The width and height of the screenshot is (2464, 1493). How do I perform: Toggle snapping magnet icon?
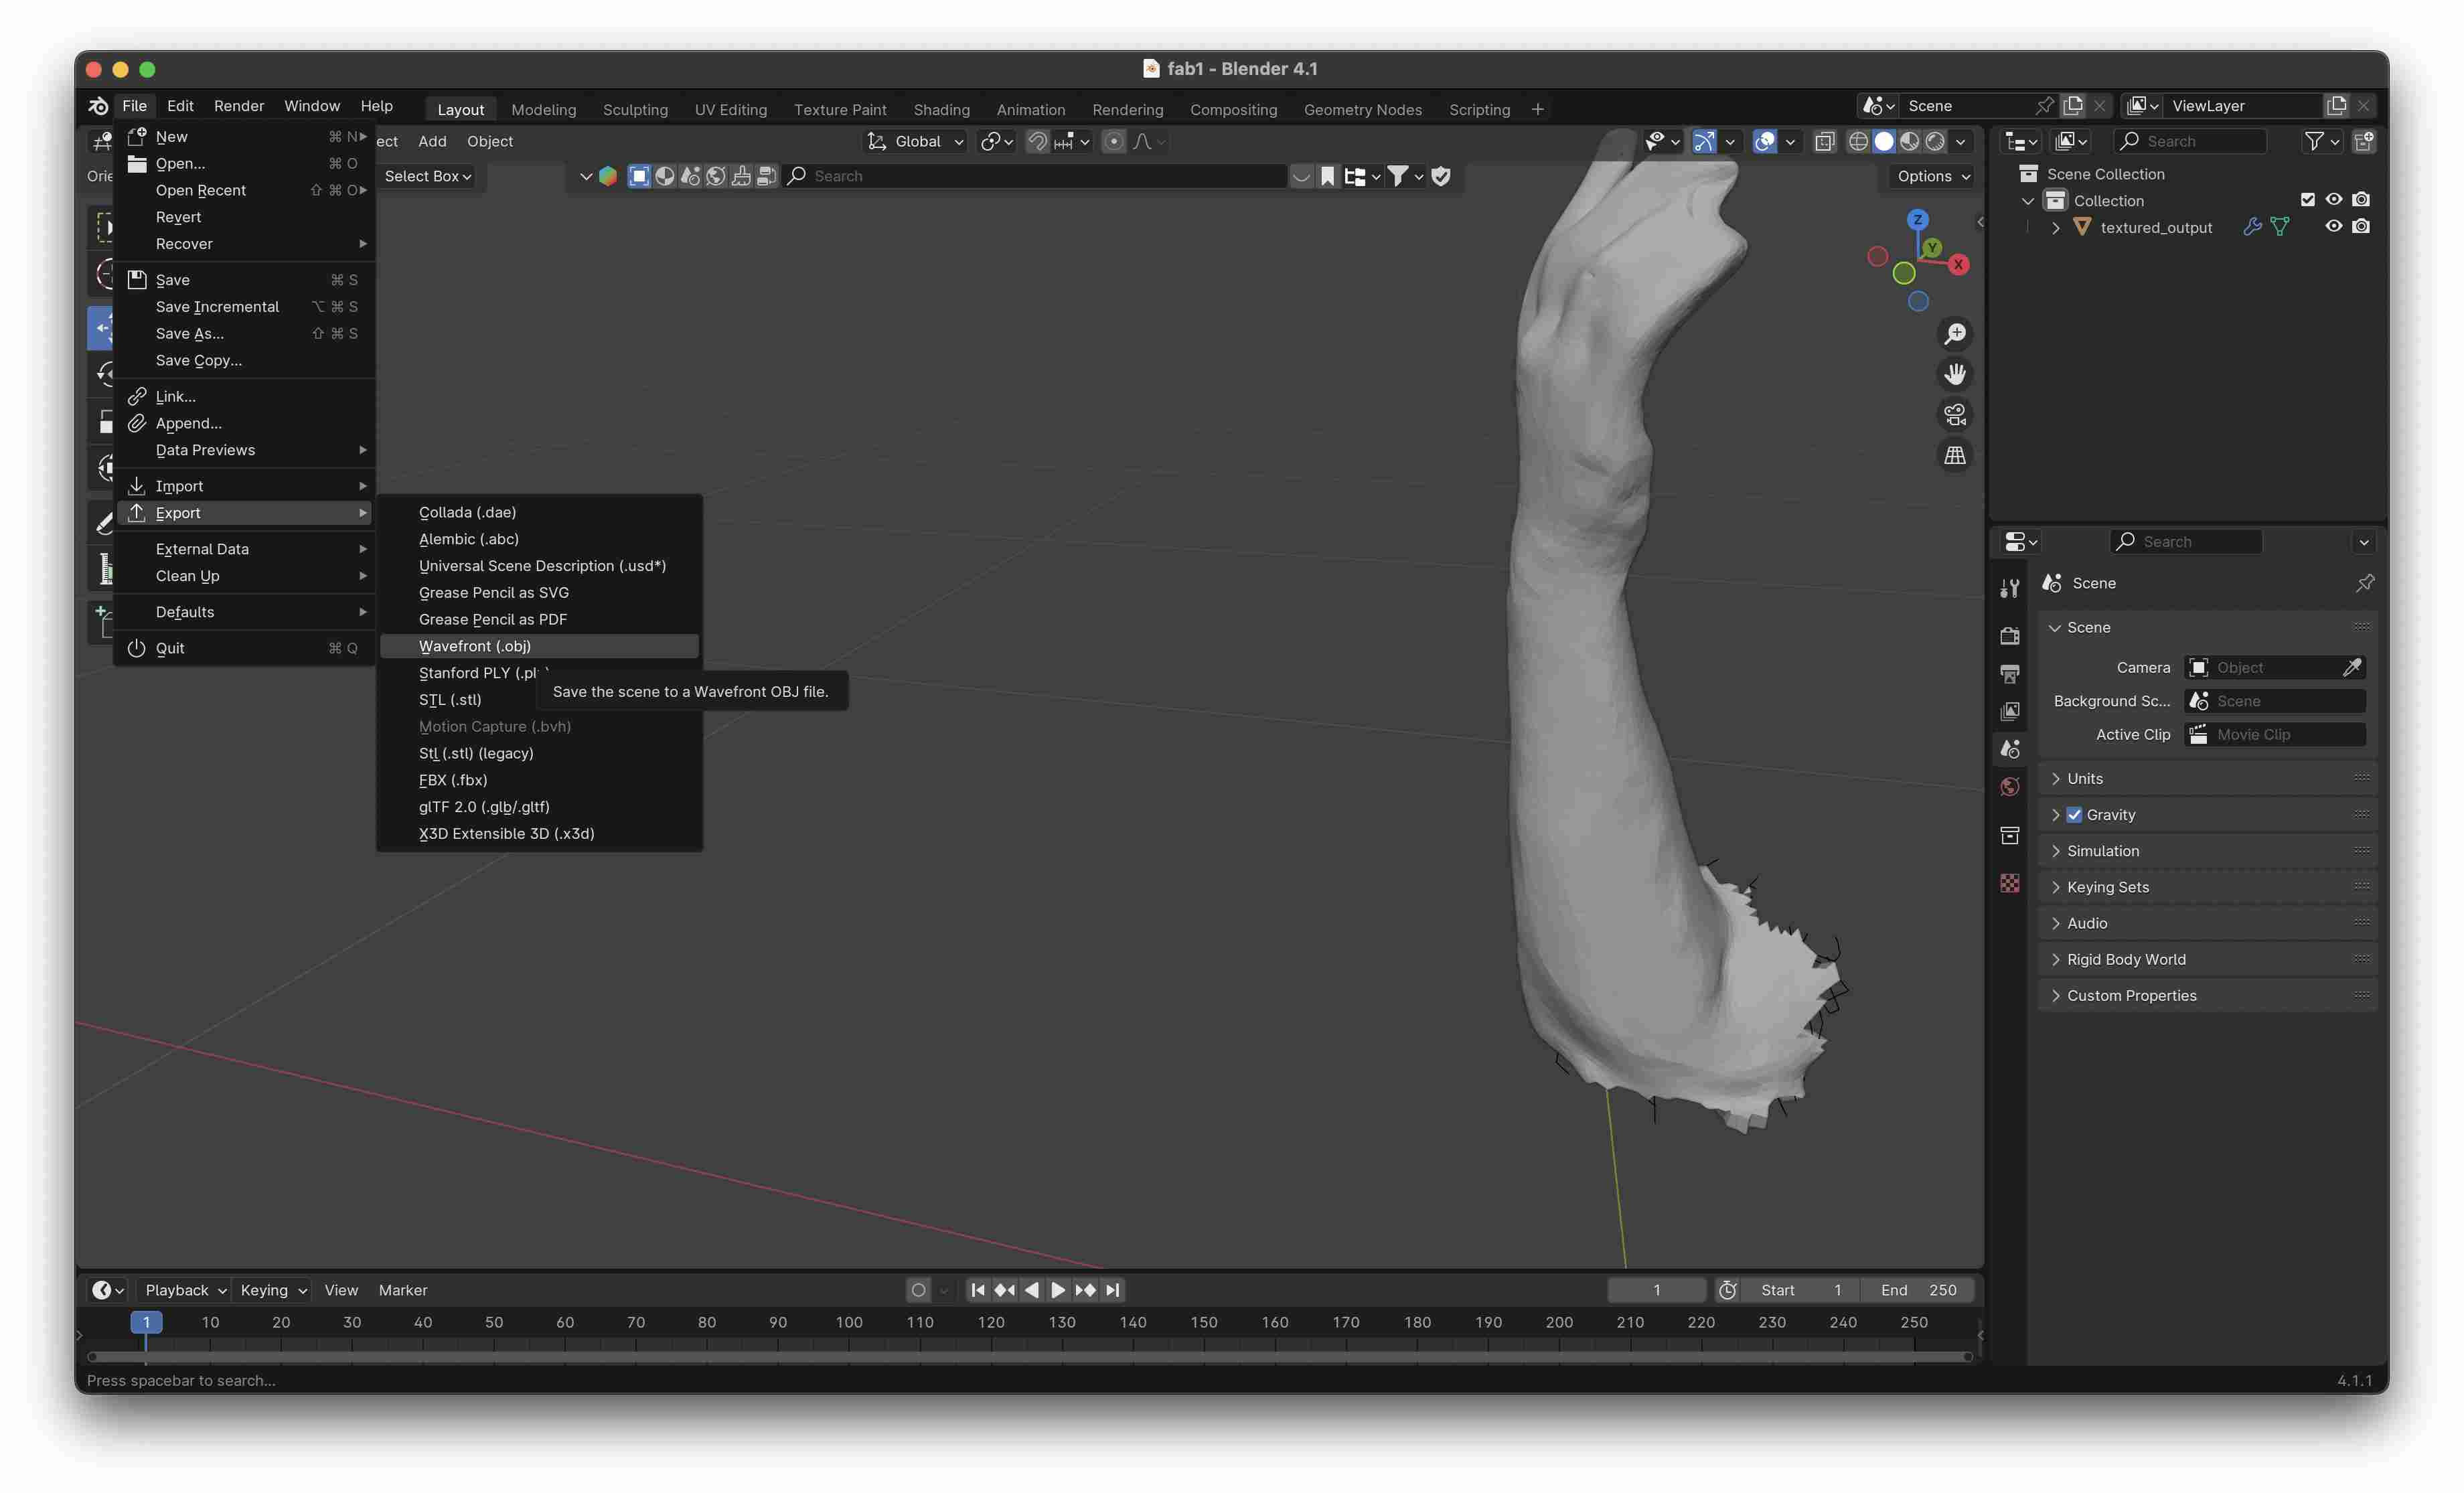1038,141
